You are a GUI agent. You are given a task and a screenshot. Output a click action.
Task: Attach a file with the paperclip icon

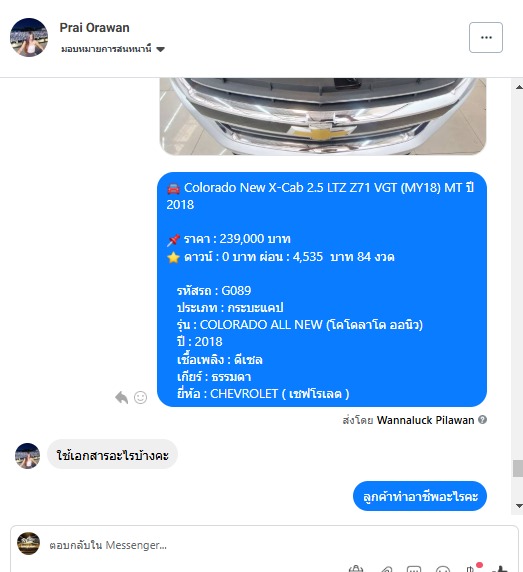click(x=386, y=569)
